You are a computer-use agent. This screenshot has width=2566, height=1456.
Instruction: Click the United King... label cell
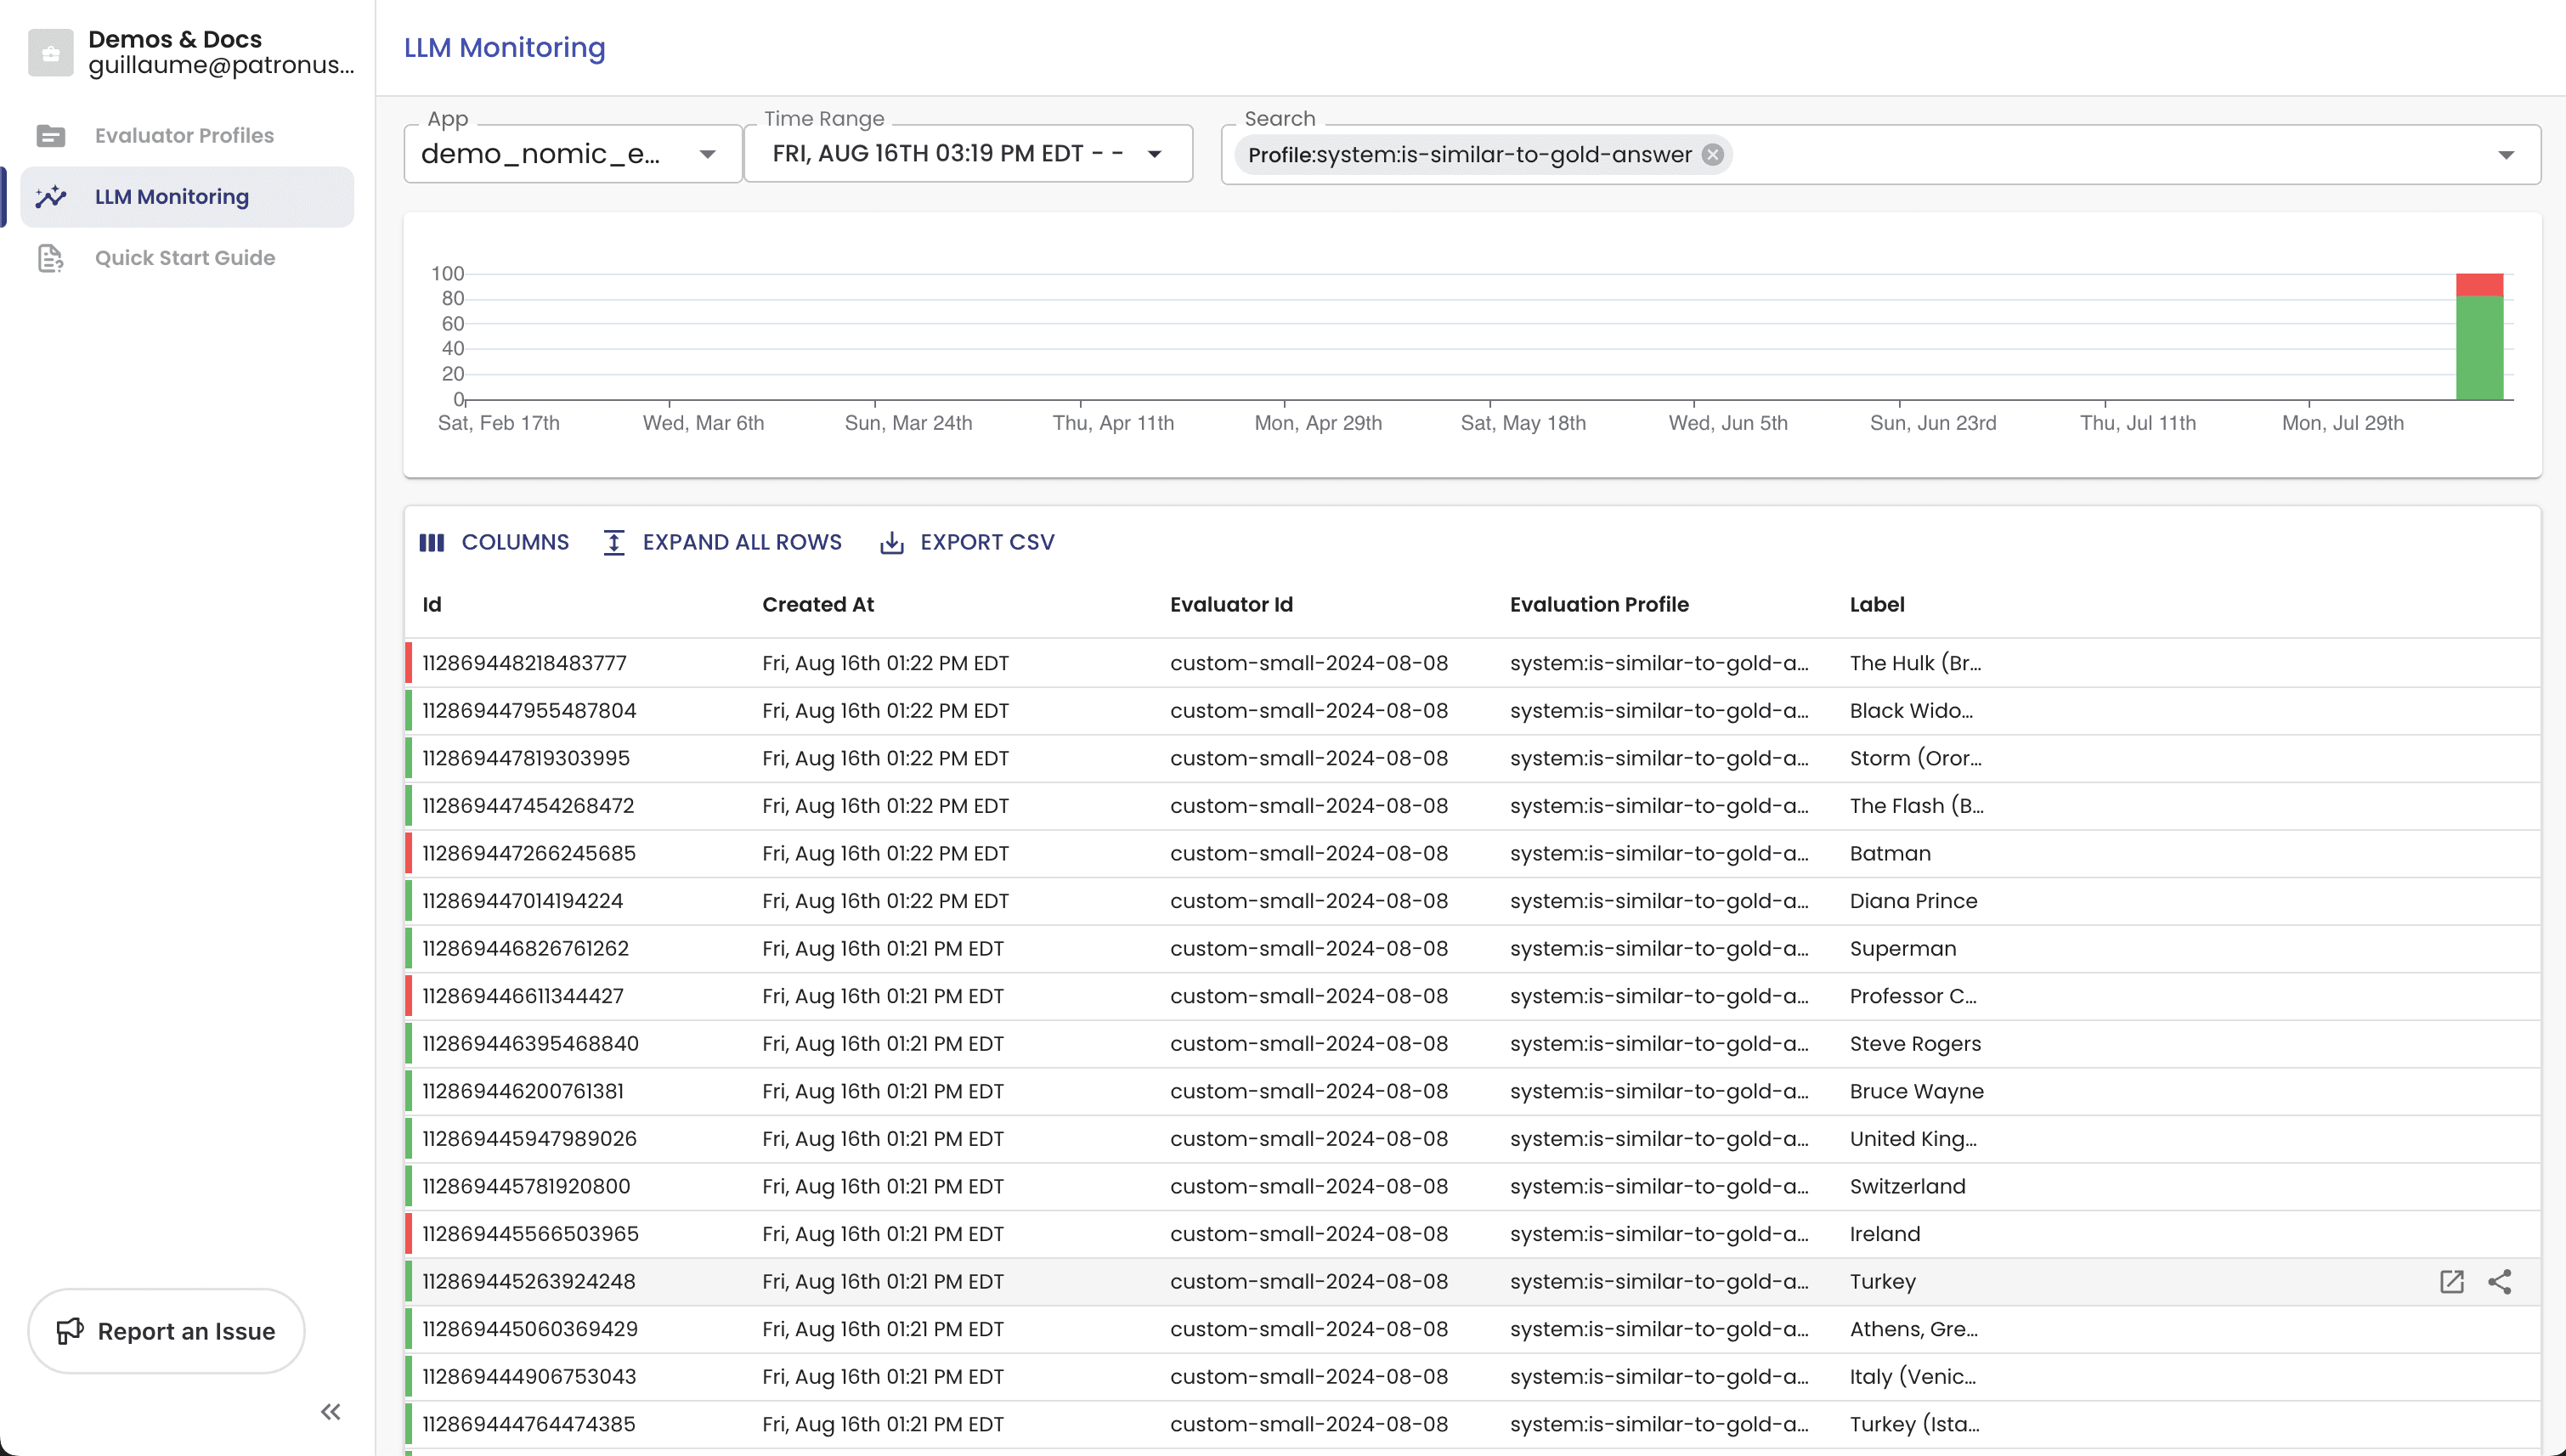(x=1913, y=1138)
